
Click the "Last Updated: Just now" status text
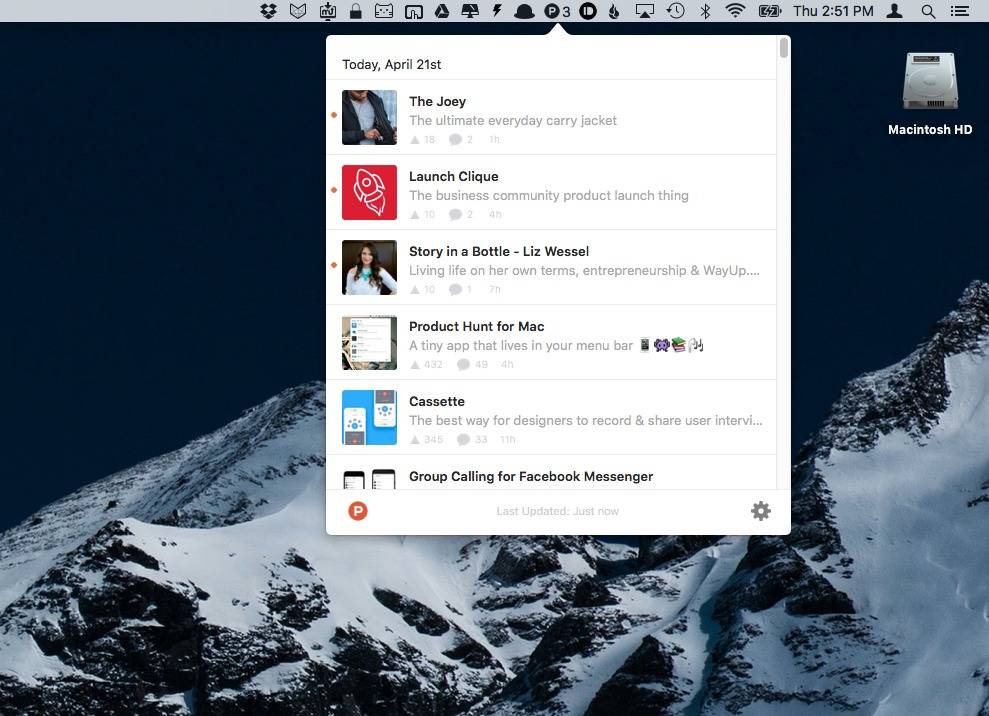click(558, 511)
